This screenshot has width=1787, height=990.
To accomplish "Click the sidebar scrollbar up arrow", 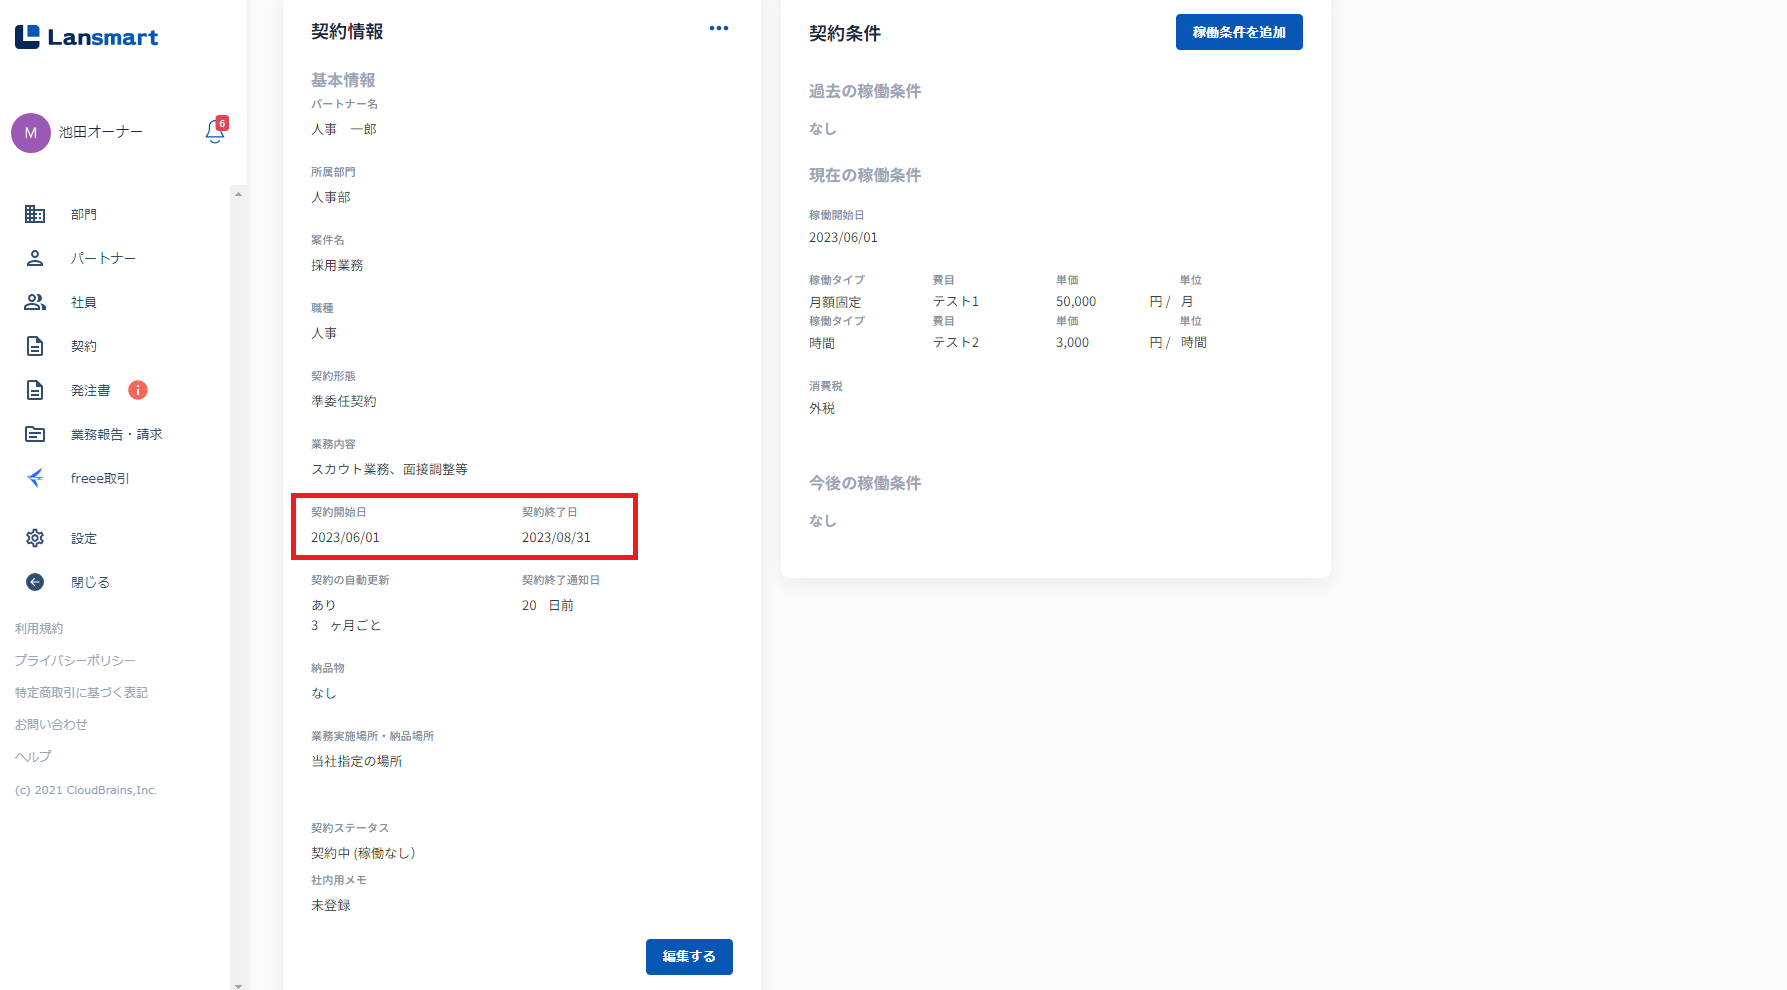I will 238,193.
